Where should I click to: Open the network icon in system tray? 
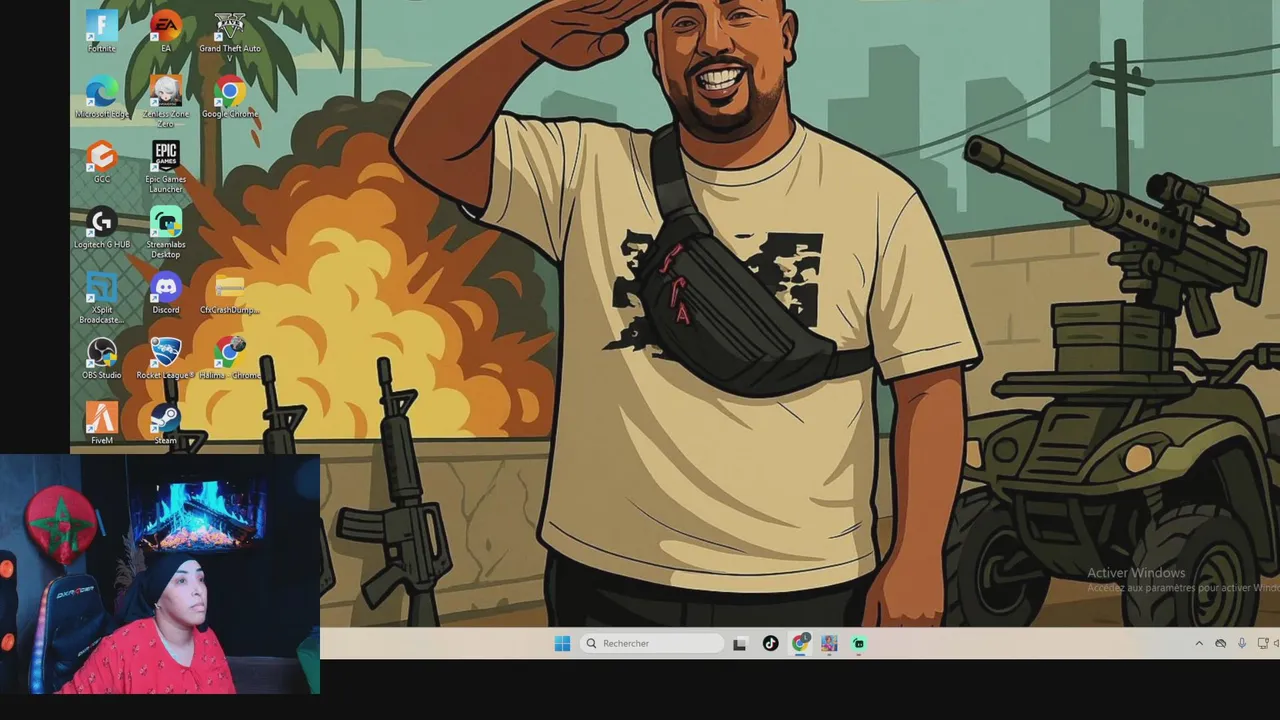(x=1263, y=643)
